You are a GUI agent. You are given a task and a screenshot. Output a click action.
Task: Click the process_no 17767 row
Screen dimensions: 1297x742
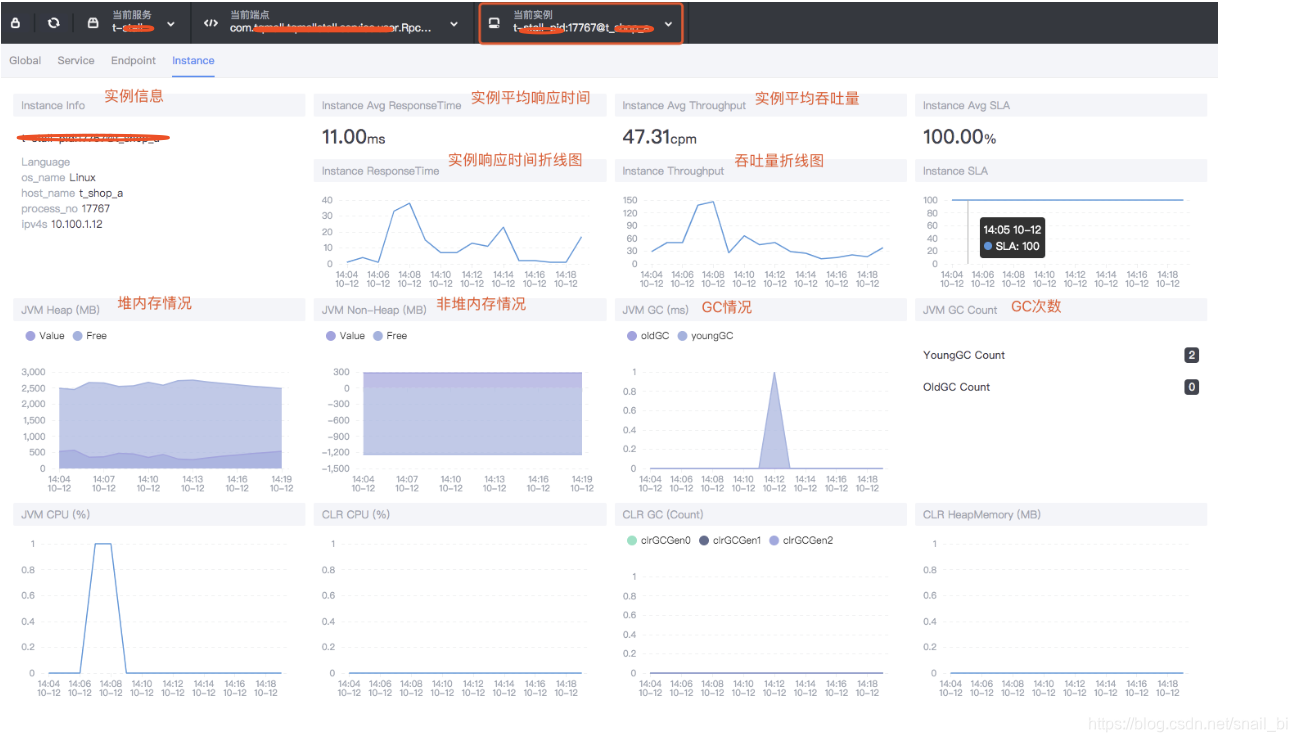click(65, 209)
